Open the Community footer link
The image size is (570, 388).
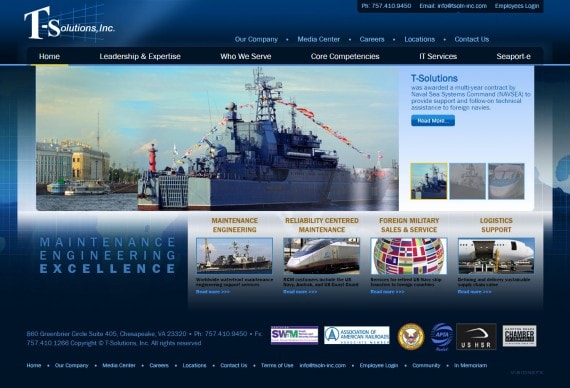click(426, 365)
